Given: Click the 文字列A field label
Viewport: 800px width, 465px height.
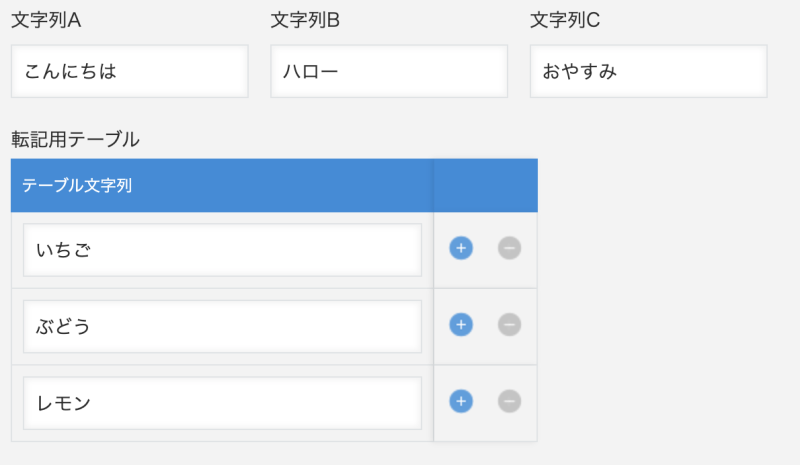Looking at the screenshot, I should (x=46, y=20).
